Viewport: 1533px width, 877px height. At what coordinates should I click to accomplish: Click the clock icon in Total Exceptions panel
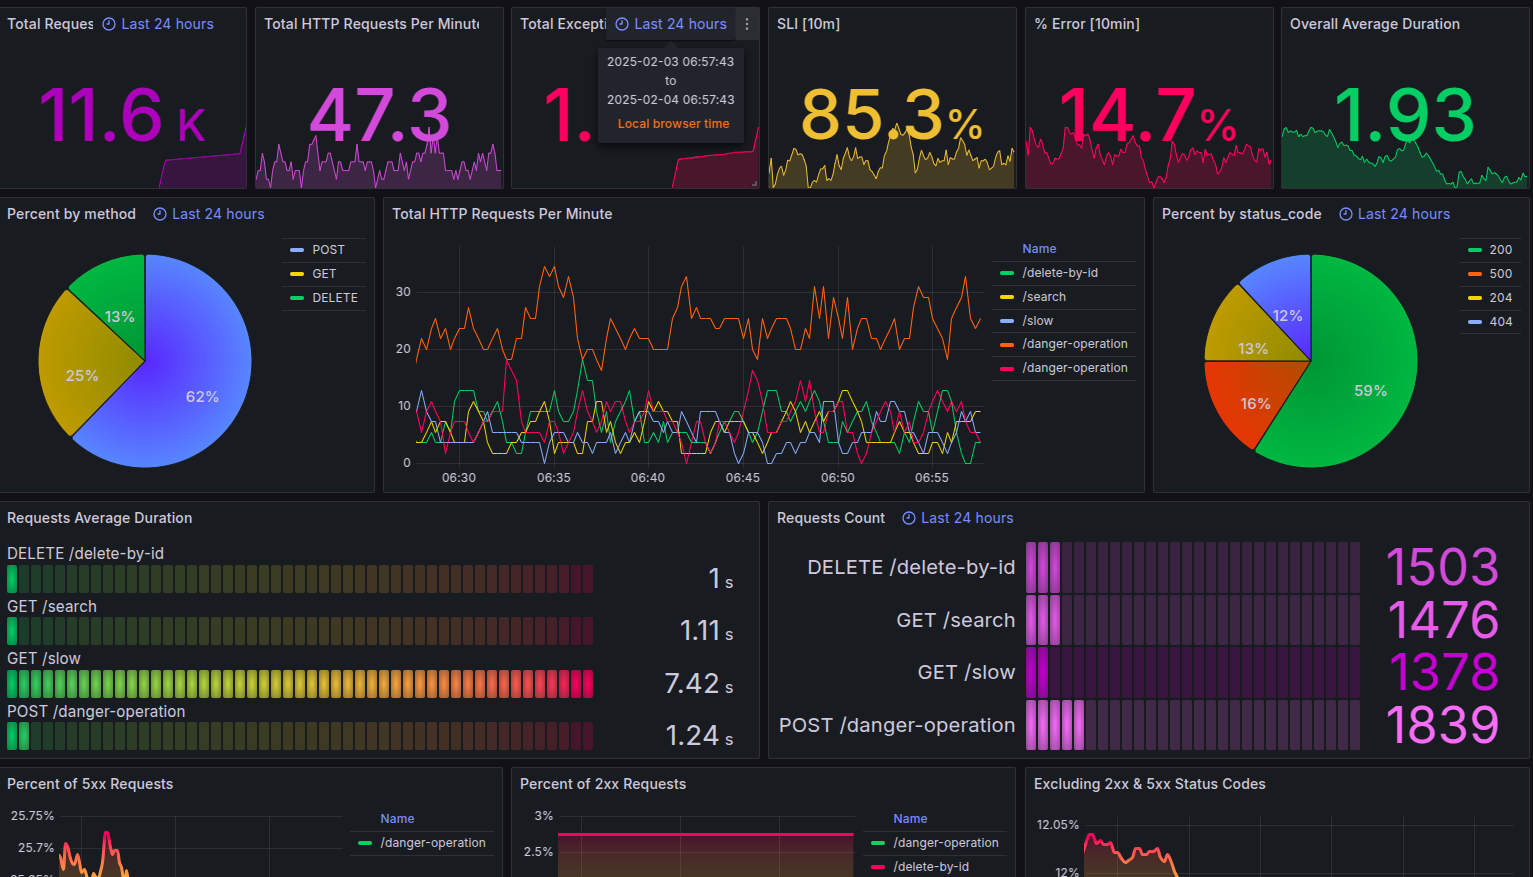pyautogui.click(x=622, y=24)
